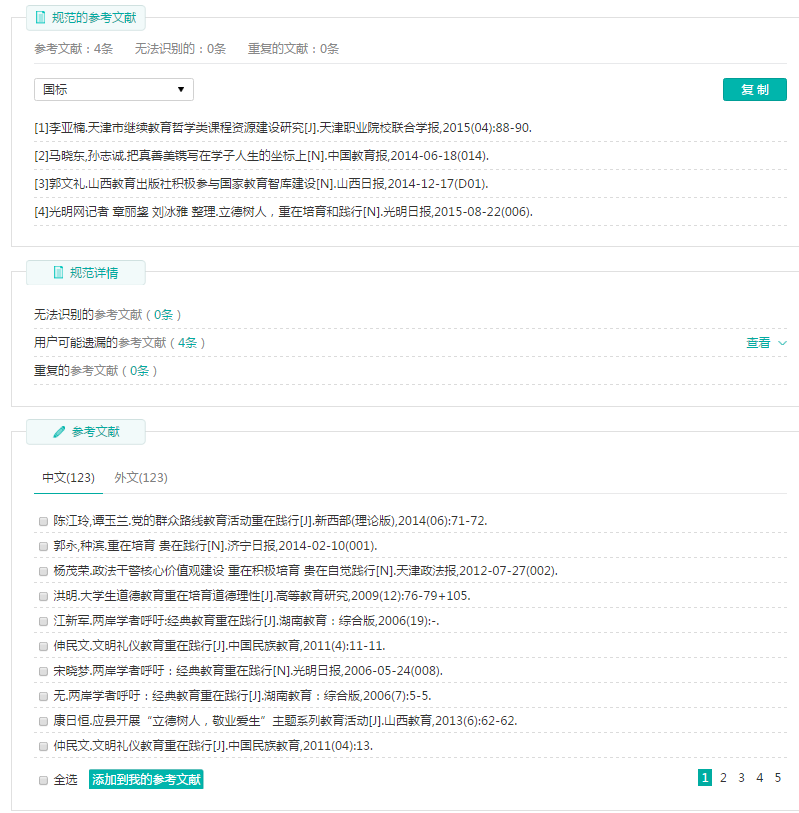This screenshot has width=799, height=813.
Task: Toggle the 全选 select-all checkbox
Action: pyautogui.click(x=43, y=779)
